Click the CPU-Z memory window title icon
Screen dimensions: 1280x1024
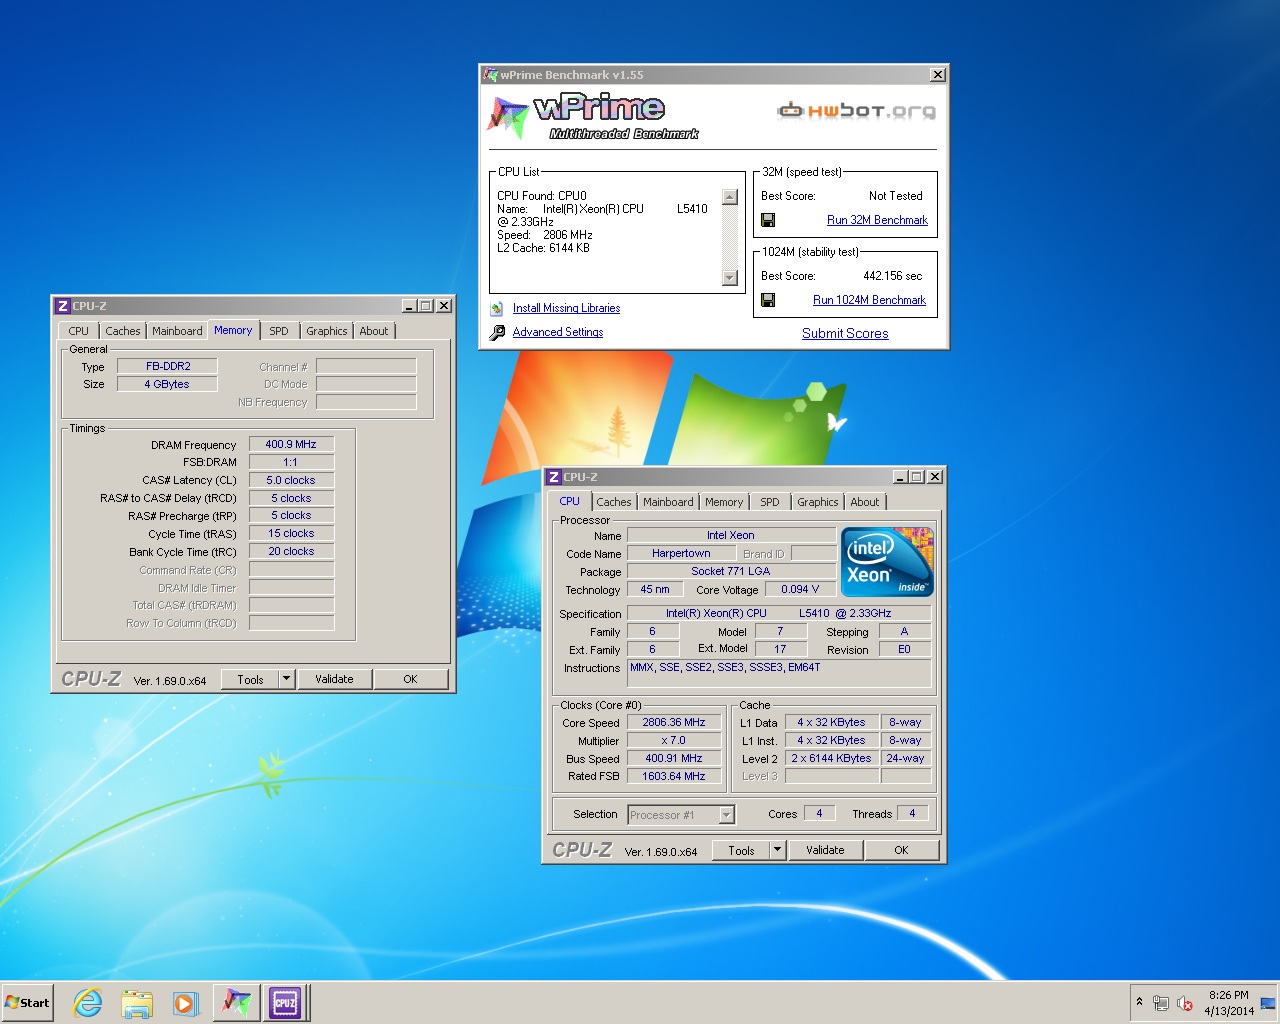62,306
